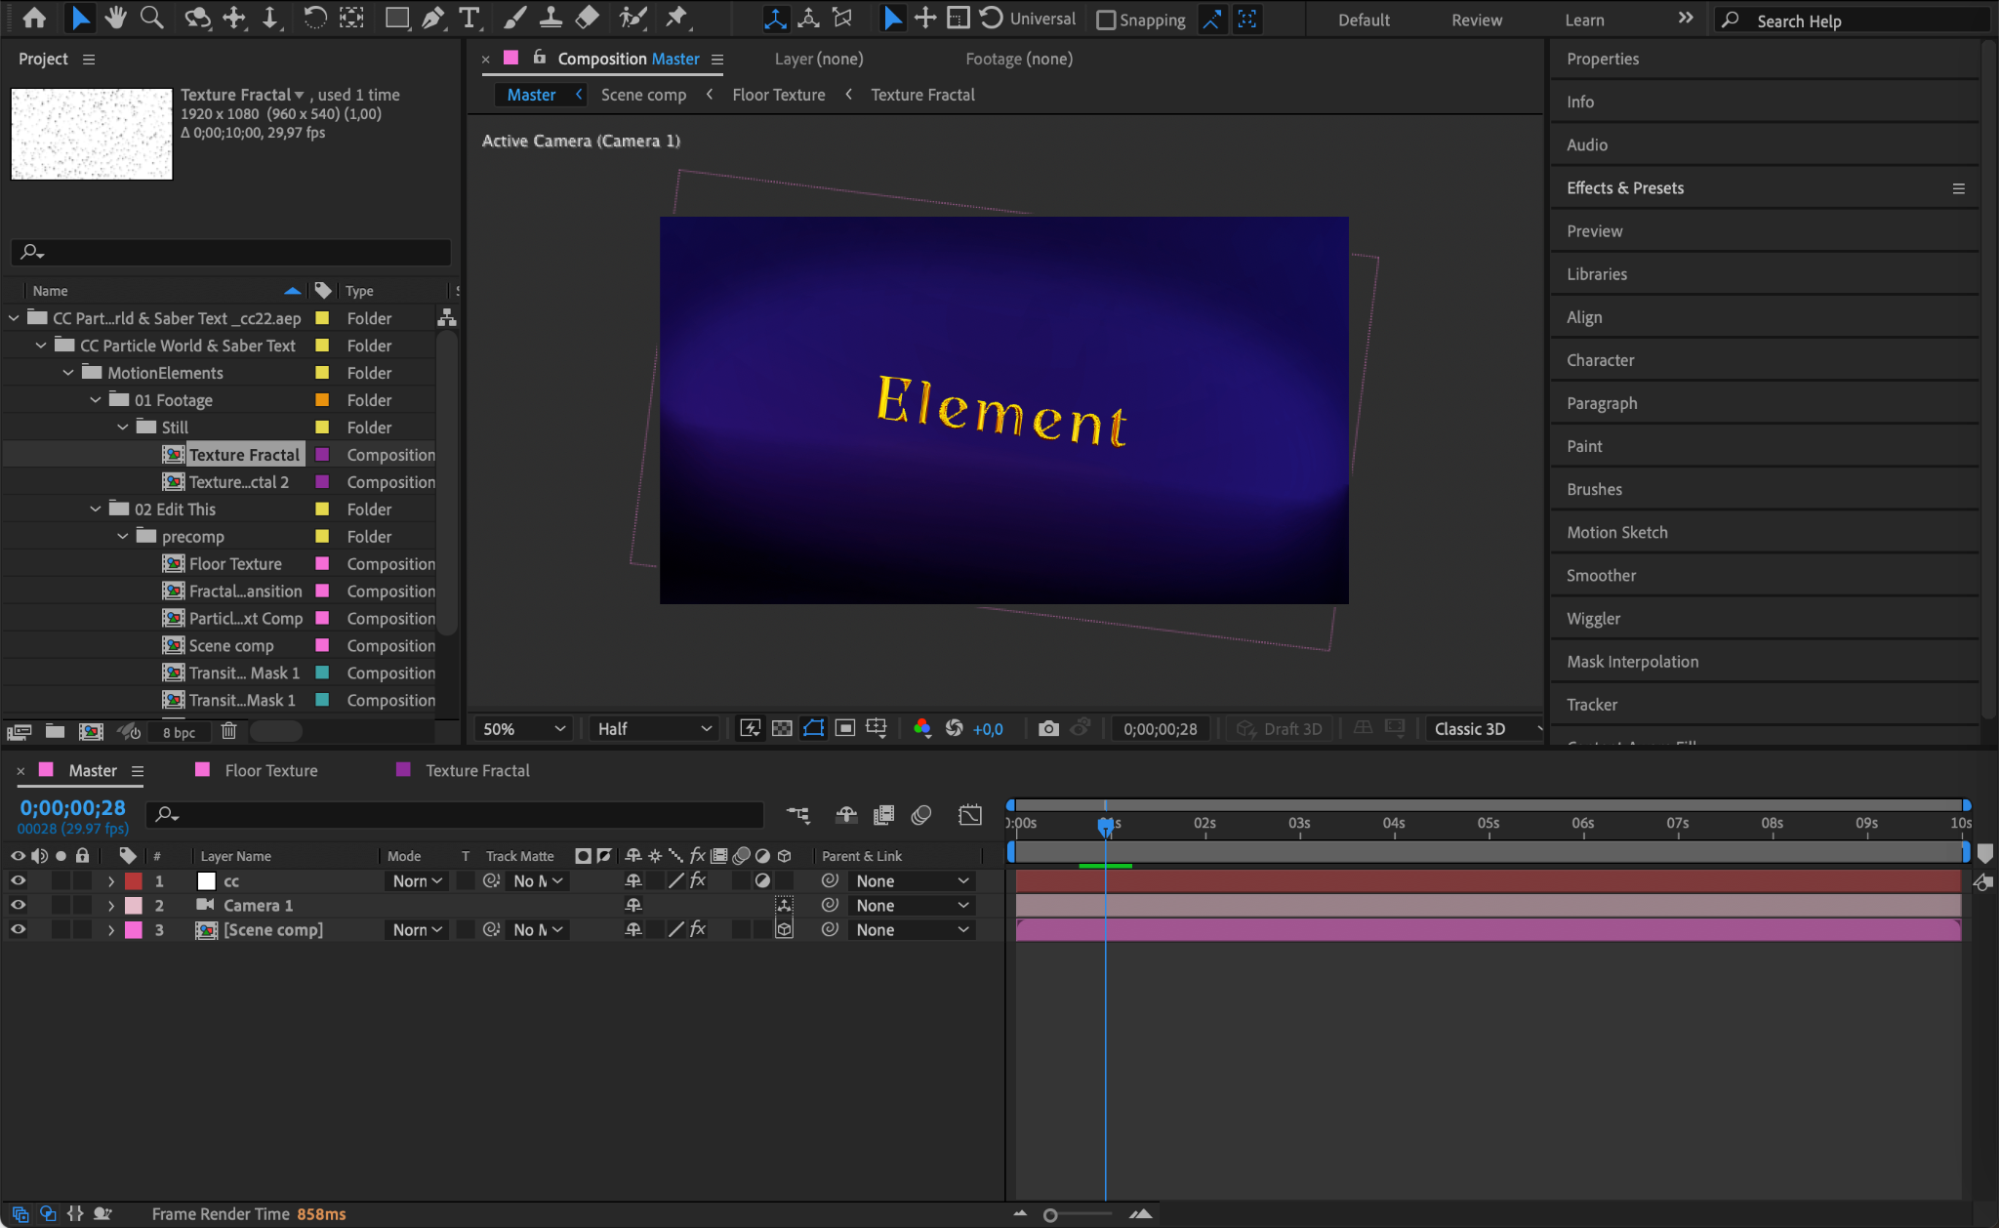
Task: Toggle mask and shape path visibility
Action: click(814, 729)
